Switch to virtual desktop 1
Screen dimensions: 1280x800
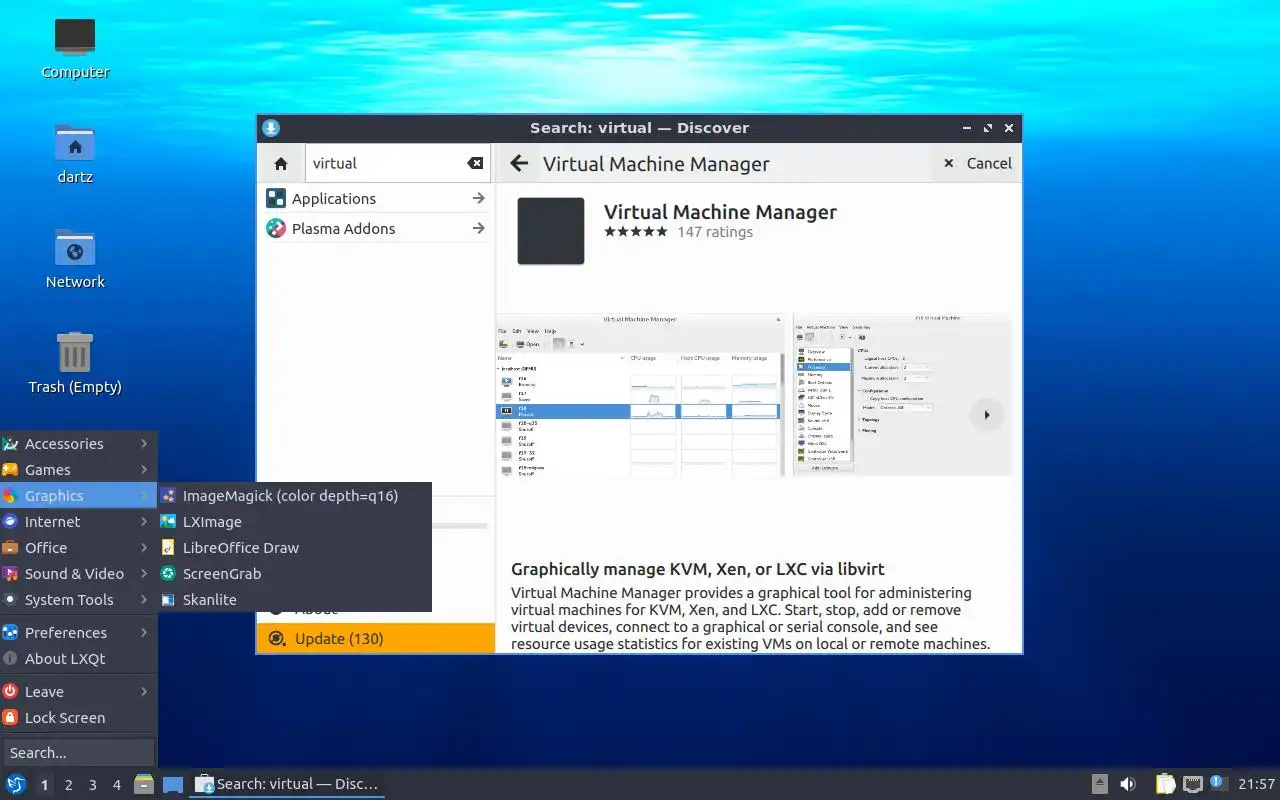(x=44, y=785)
